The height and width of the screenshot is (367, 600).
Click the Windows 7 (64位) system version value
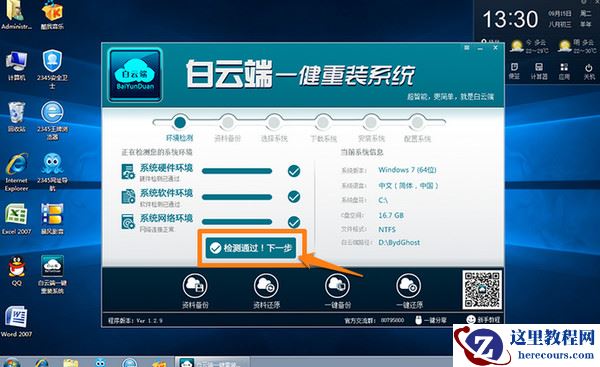pyautogui.click(x=407, y=170)
